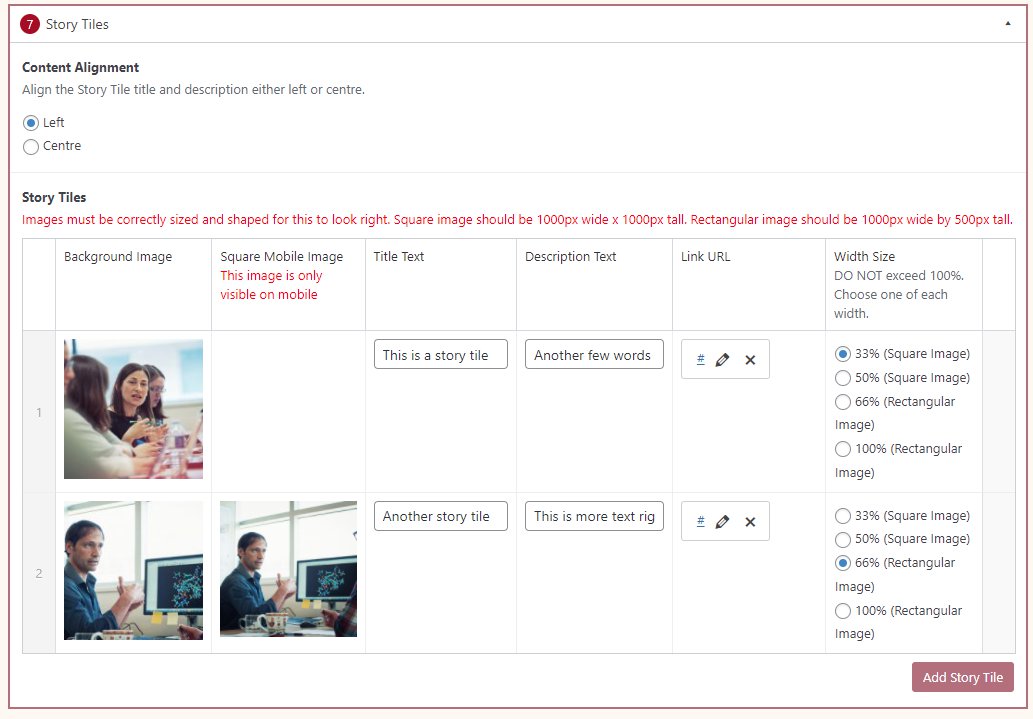Click the row 1 number handle

click(x=39, y=413)
